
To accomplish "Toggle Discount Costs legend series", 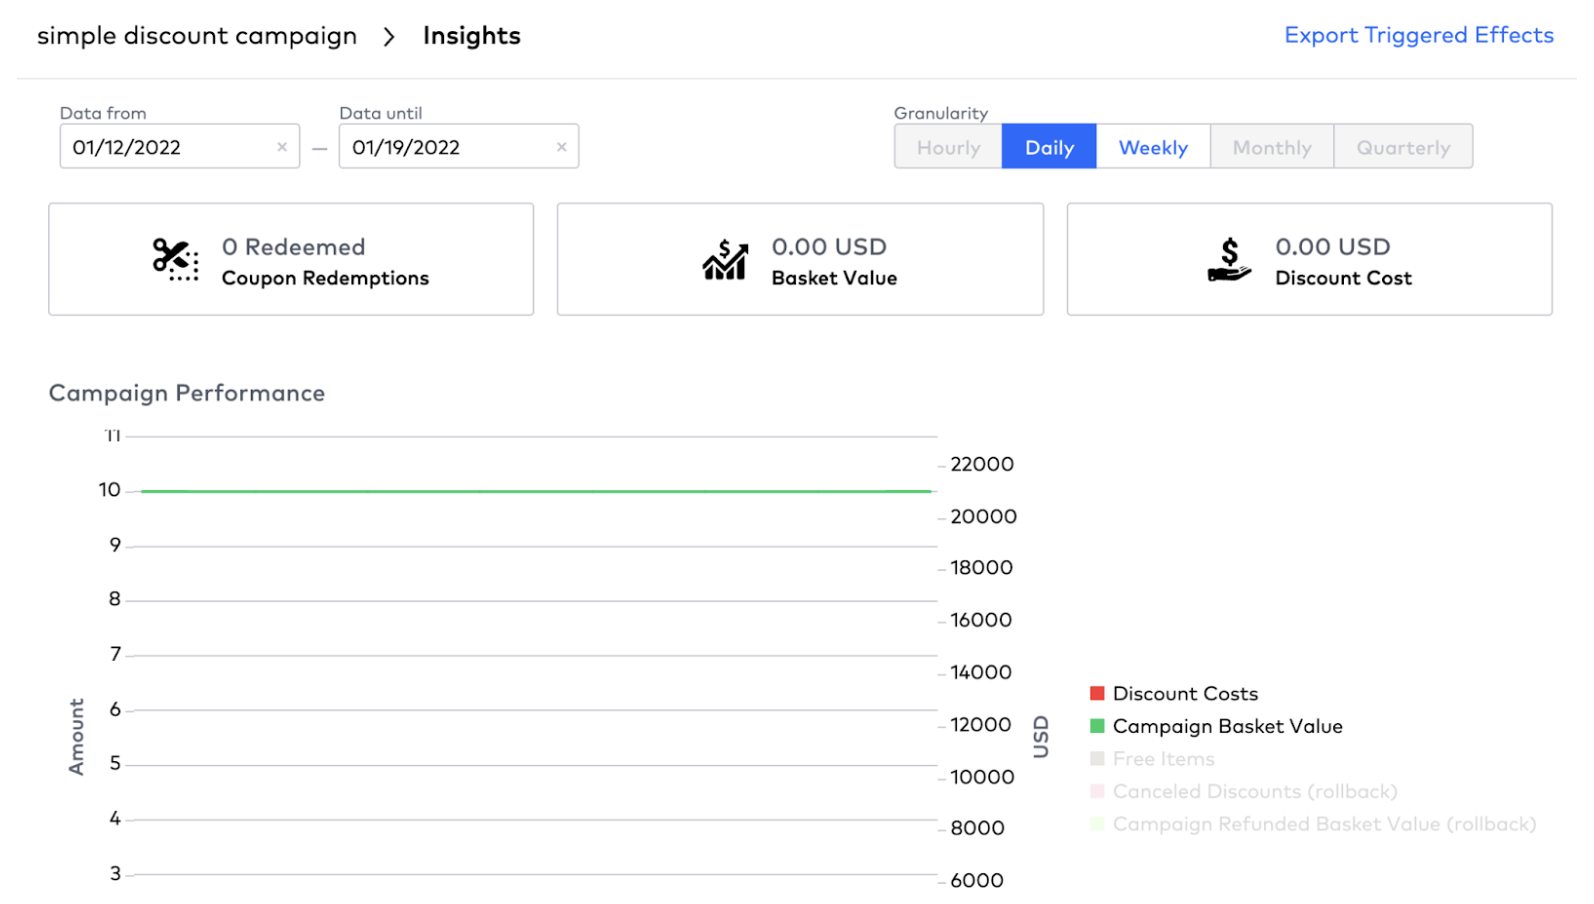I will (x=1174, y=693).
